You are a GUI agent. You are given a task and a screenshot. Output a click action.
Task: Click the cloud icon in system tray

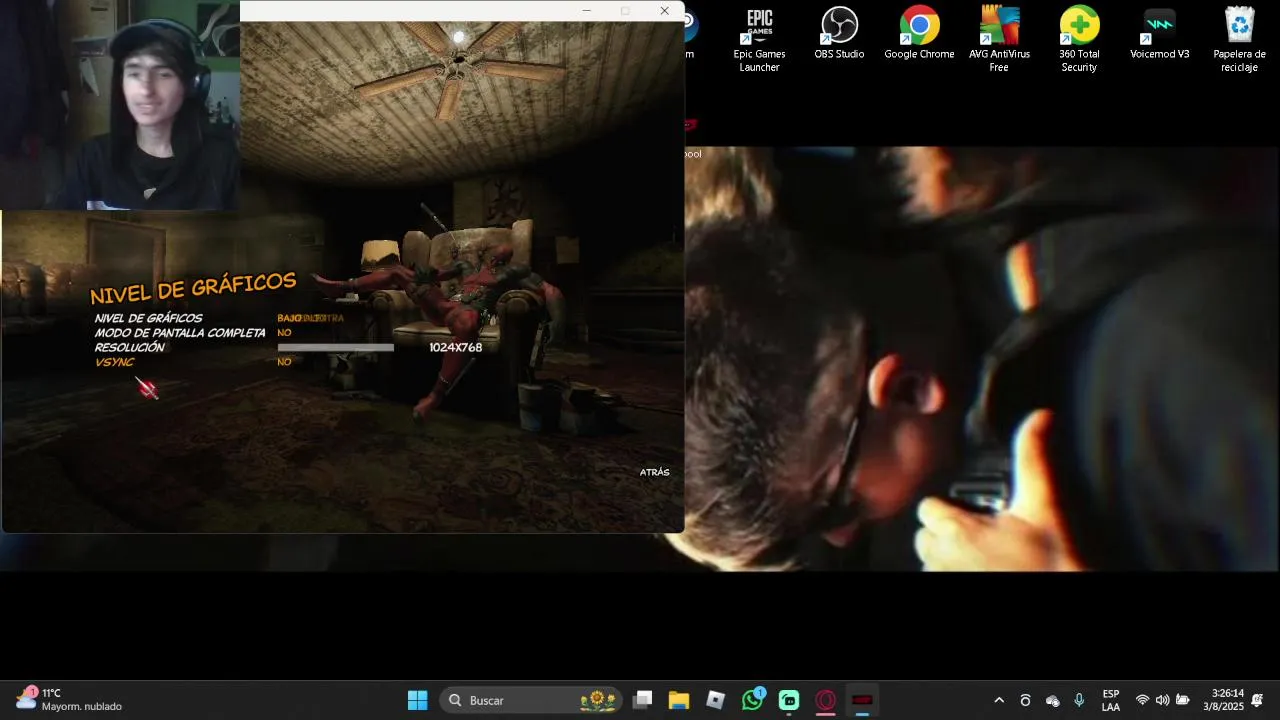1052,700
